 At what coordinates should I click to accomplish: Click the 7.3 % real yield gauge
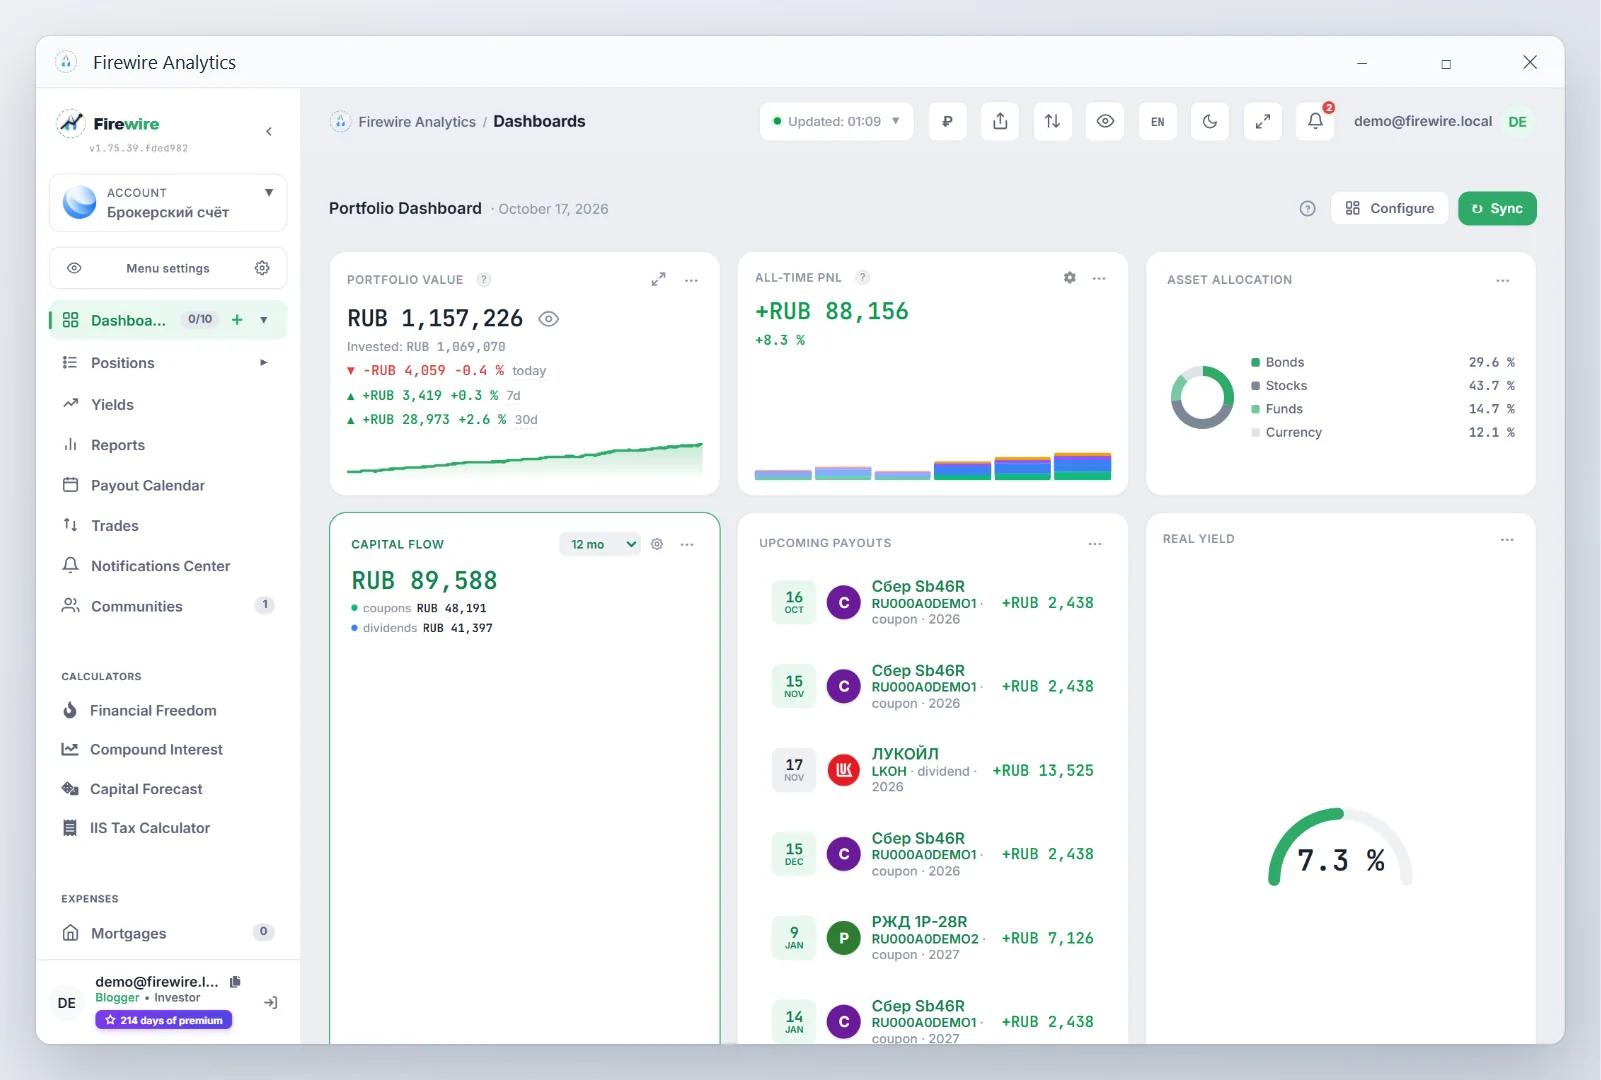pyautogui.click(x=1340, y=848)
